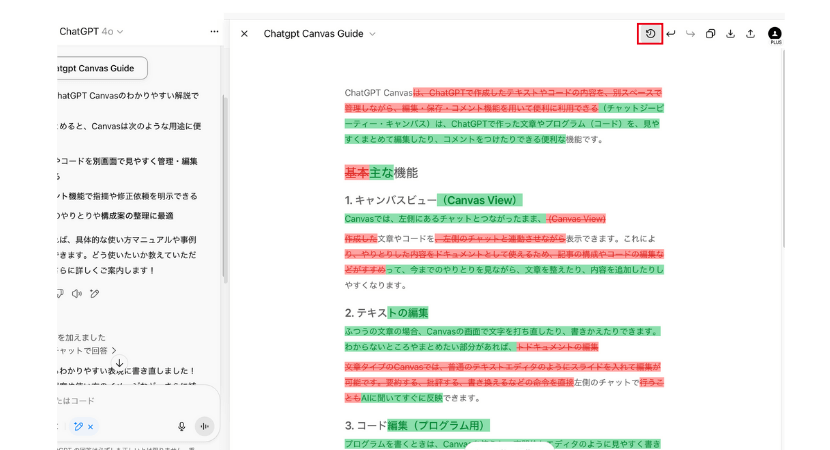The height and width of the screenshot is (450, 830).
Task: Click the chat text を加えました
Action: click(82, 337)
